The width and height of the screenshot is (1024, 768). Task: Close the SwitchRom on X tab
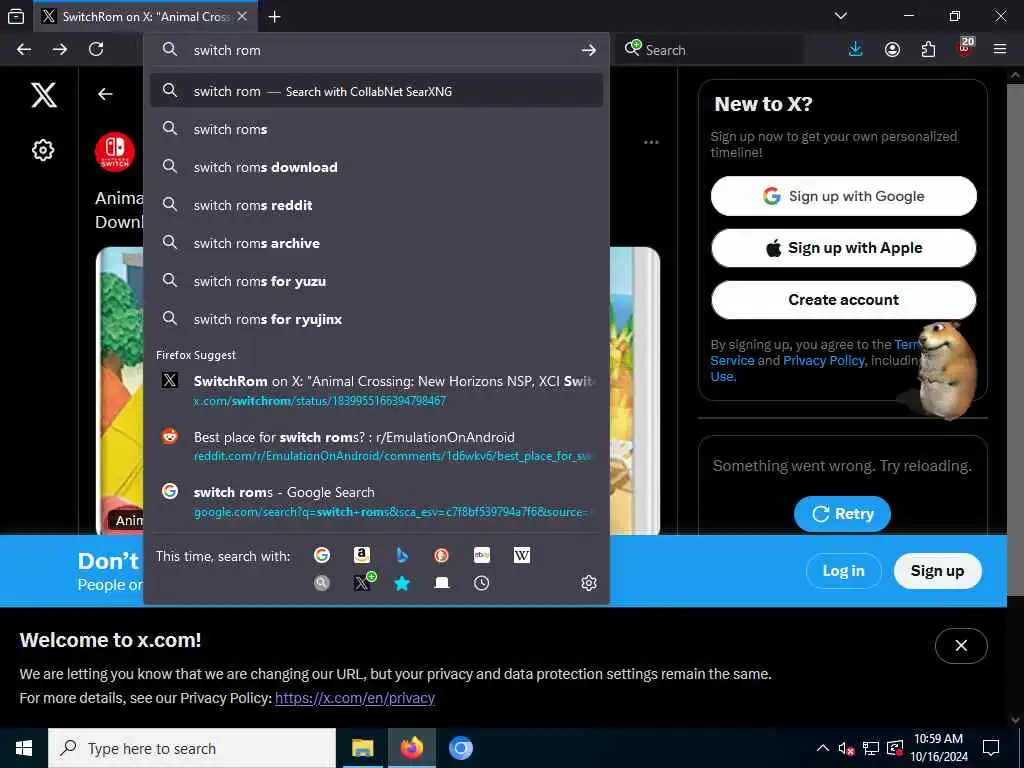(x=242, y=16)
